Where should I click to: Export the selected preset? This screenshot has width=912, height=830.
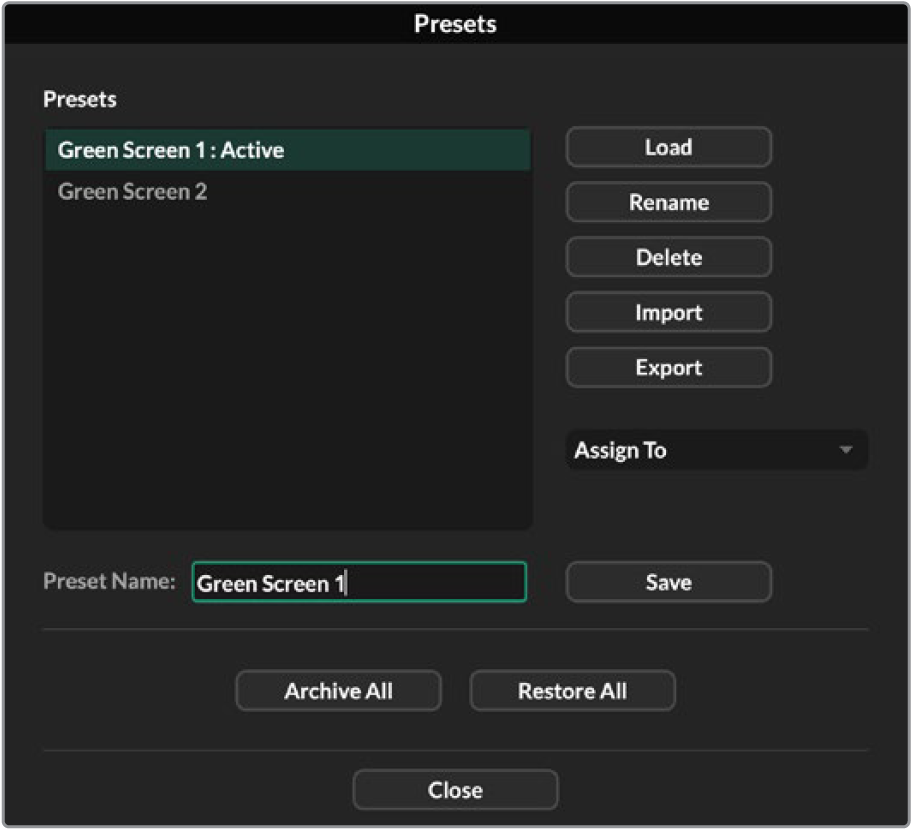[x=668, y=368]
